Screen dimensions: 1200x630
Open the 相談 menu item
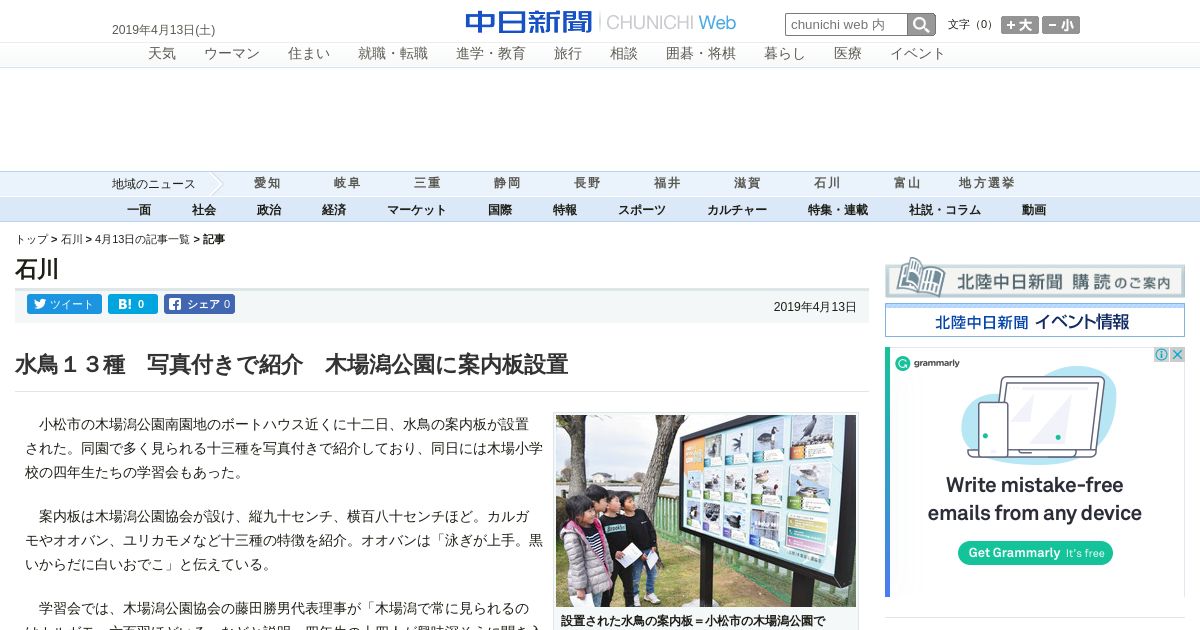click(624, 54)
